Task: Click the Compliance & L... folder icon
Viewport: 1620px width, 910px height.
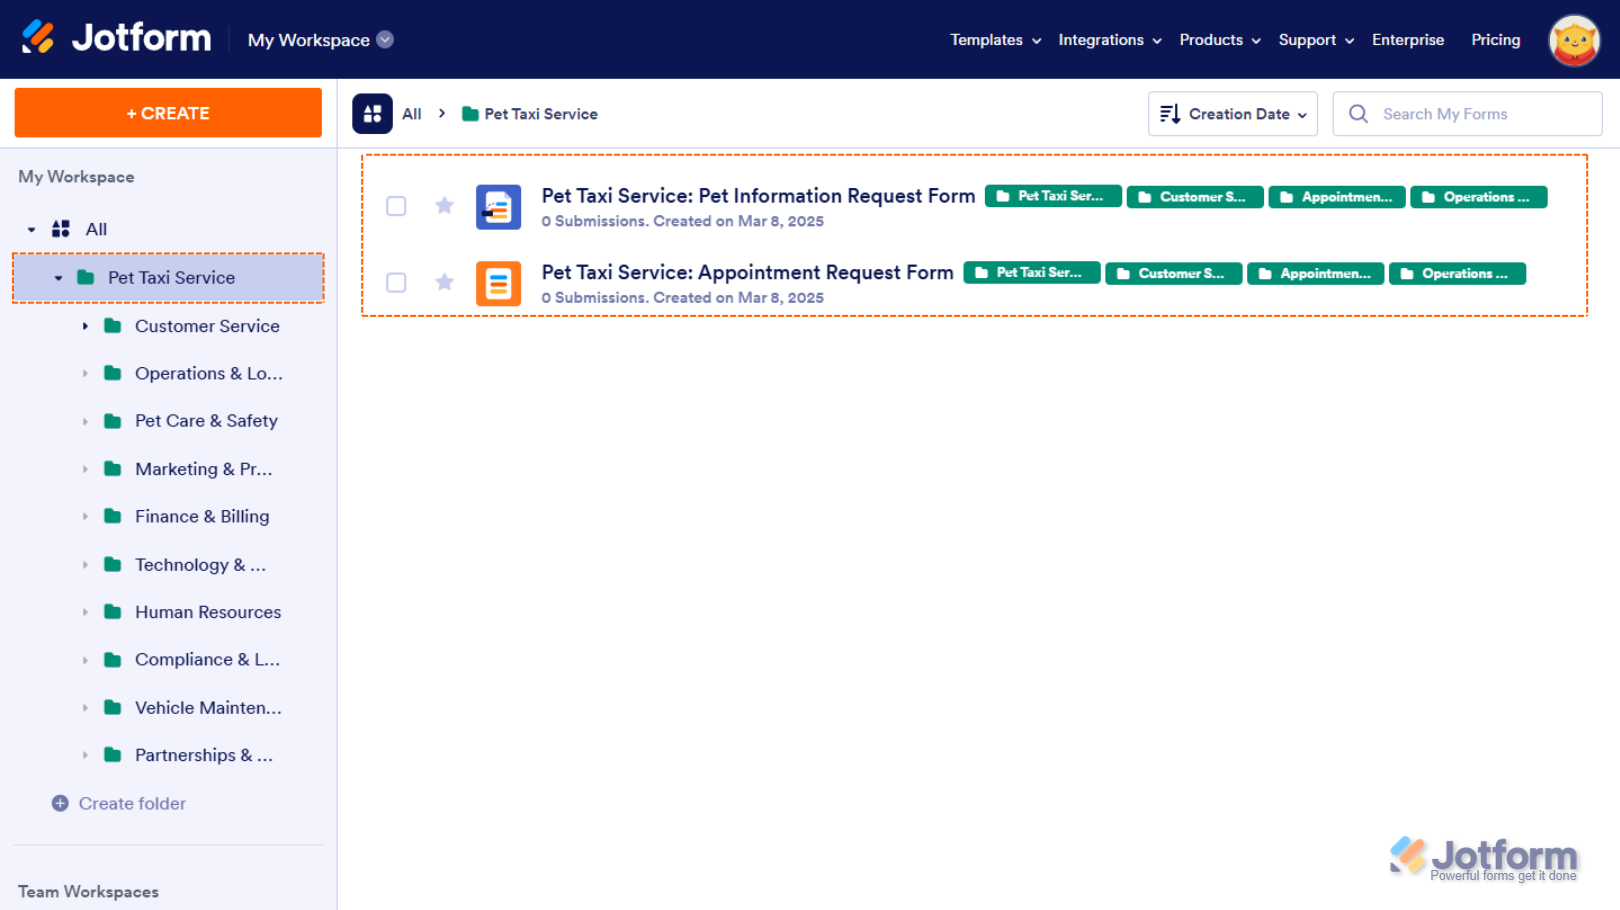Action: (x=113, y=660)
